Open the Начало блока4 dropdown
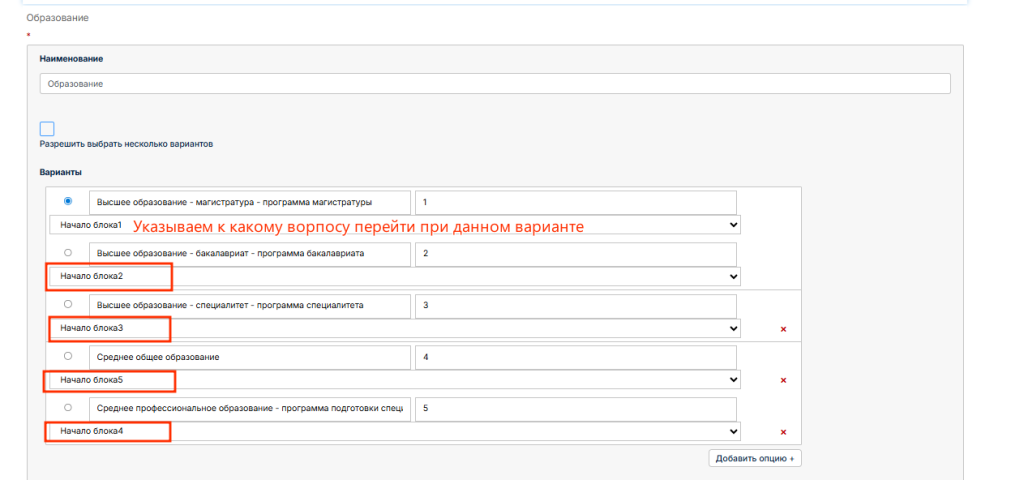The height and width of the screenshot is (480, 1024). pos(395,431)
